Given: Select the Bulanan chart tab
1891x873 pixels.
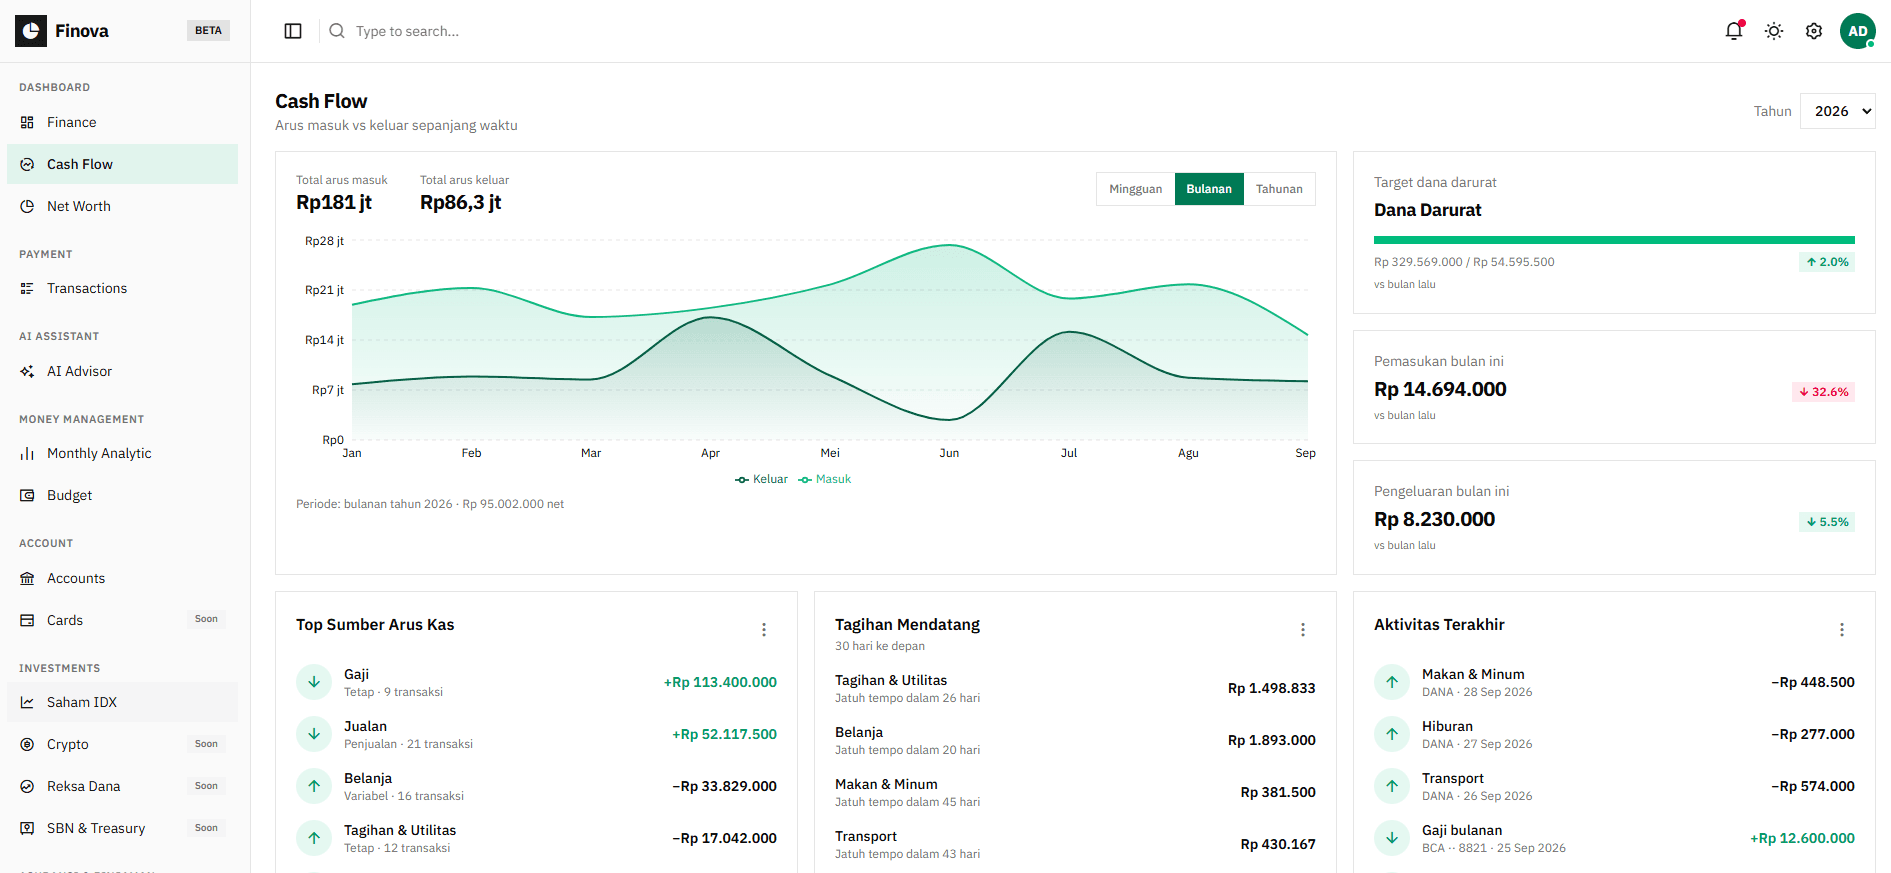Looking at the screenshot, I should [1209, 189].
